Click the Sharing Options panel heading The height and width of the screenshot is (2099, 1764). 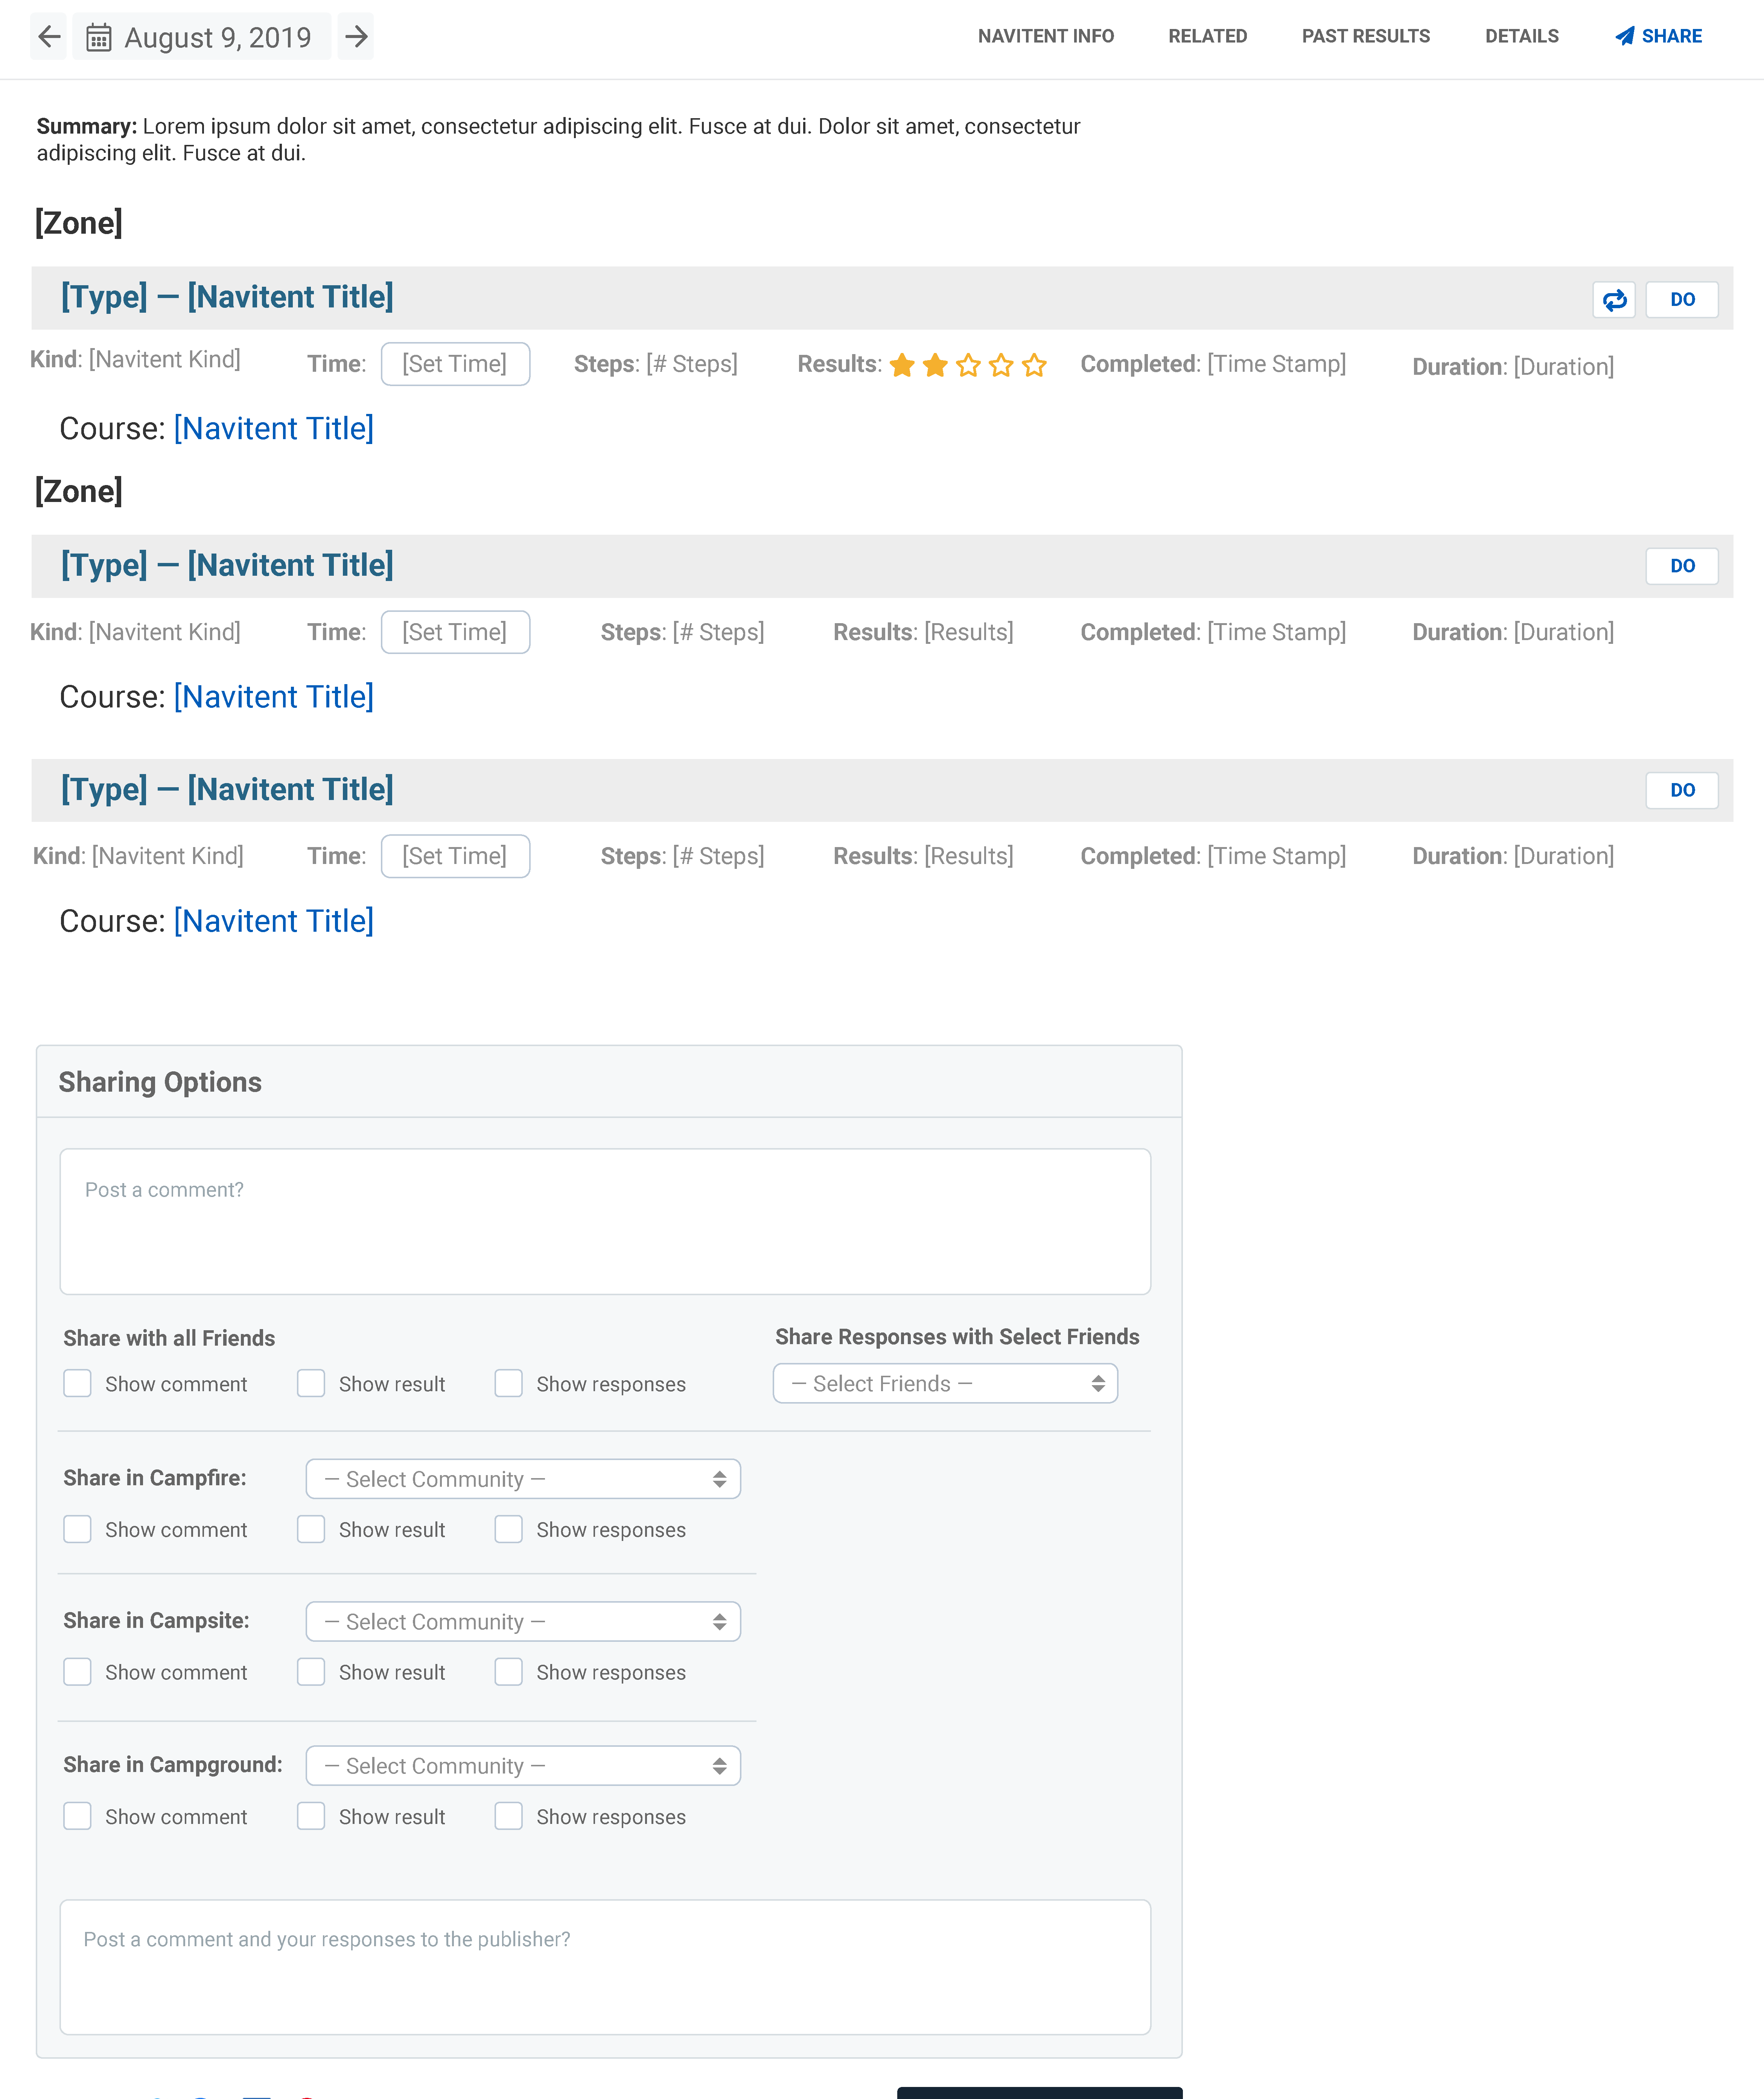tap(160, 1083)
